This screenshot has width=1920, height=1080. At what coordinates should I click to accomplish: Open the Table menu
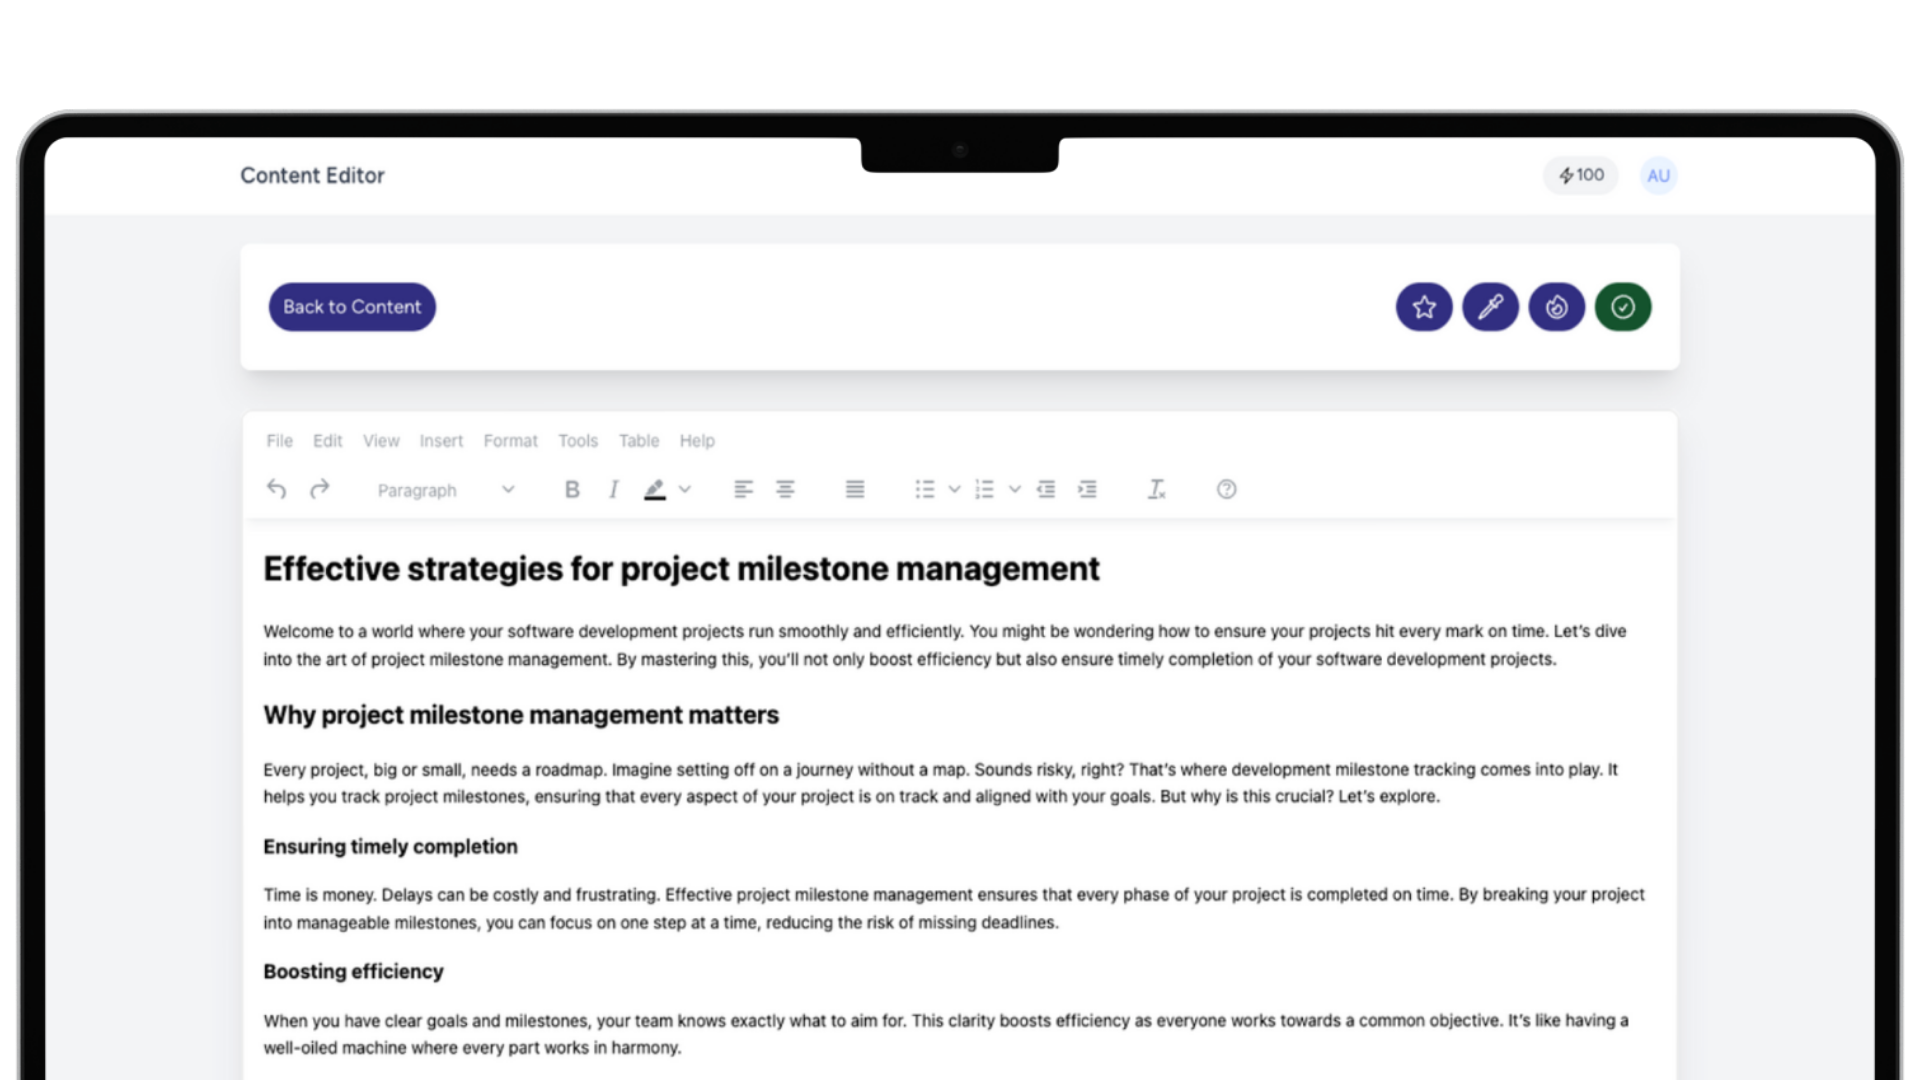[639, 441]
